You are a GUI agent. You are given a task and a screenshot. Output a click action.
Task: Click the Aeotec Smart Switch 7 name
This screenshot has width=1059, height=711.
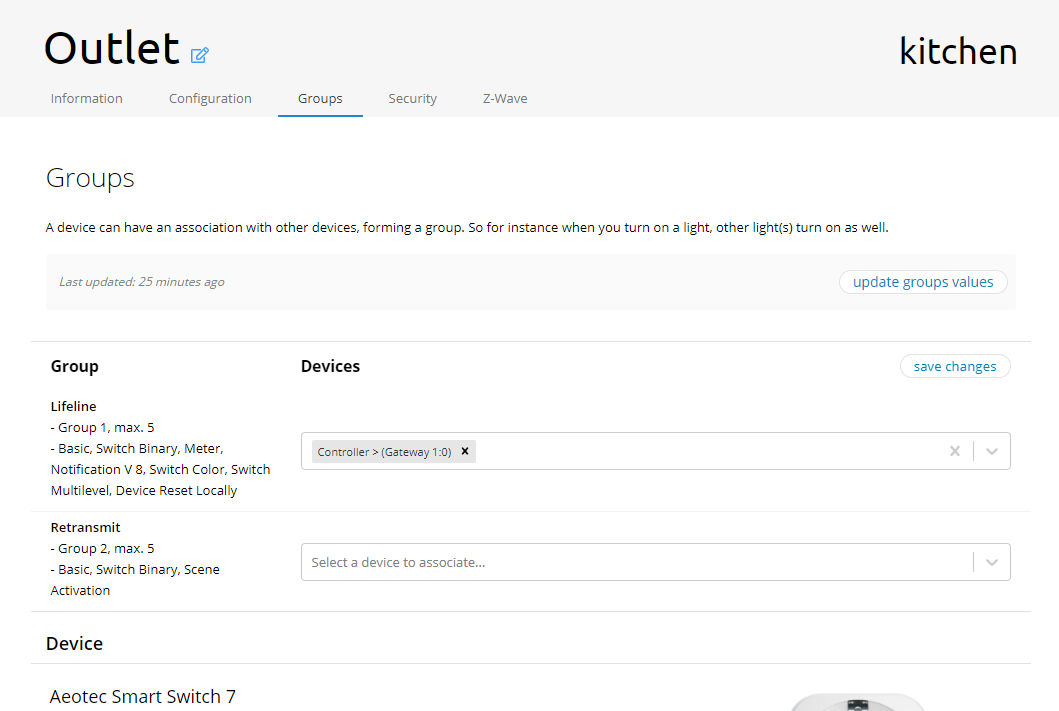click(143, 696)
